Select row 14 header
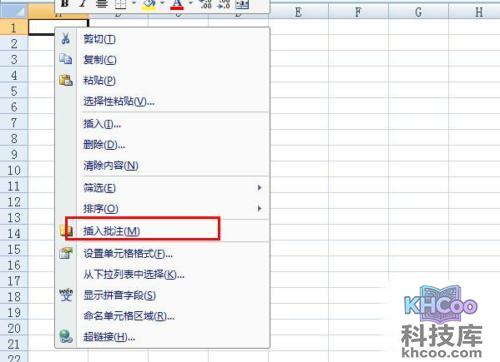 pyautogui.click(x=14, y=233)
